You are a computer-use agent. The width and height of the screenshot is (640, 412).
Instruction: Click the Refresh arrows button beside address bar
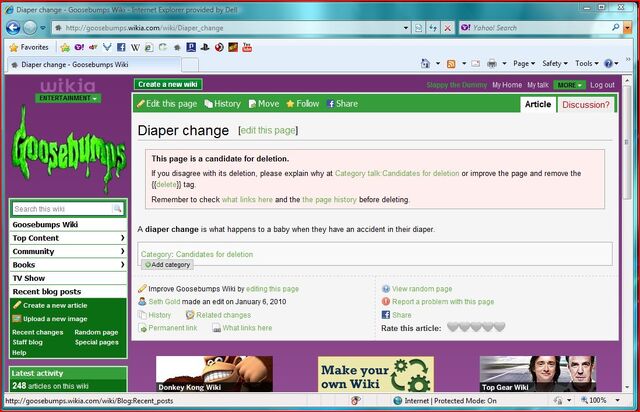tap(433, 28)
